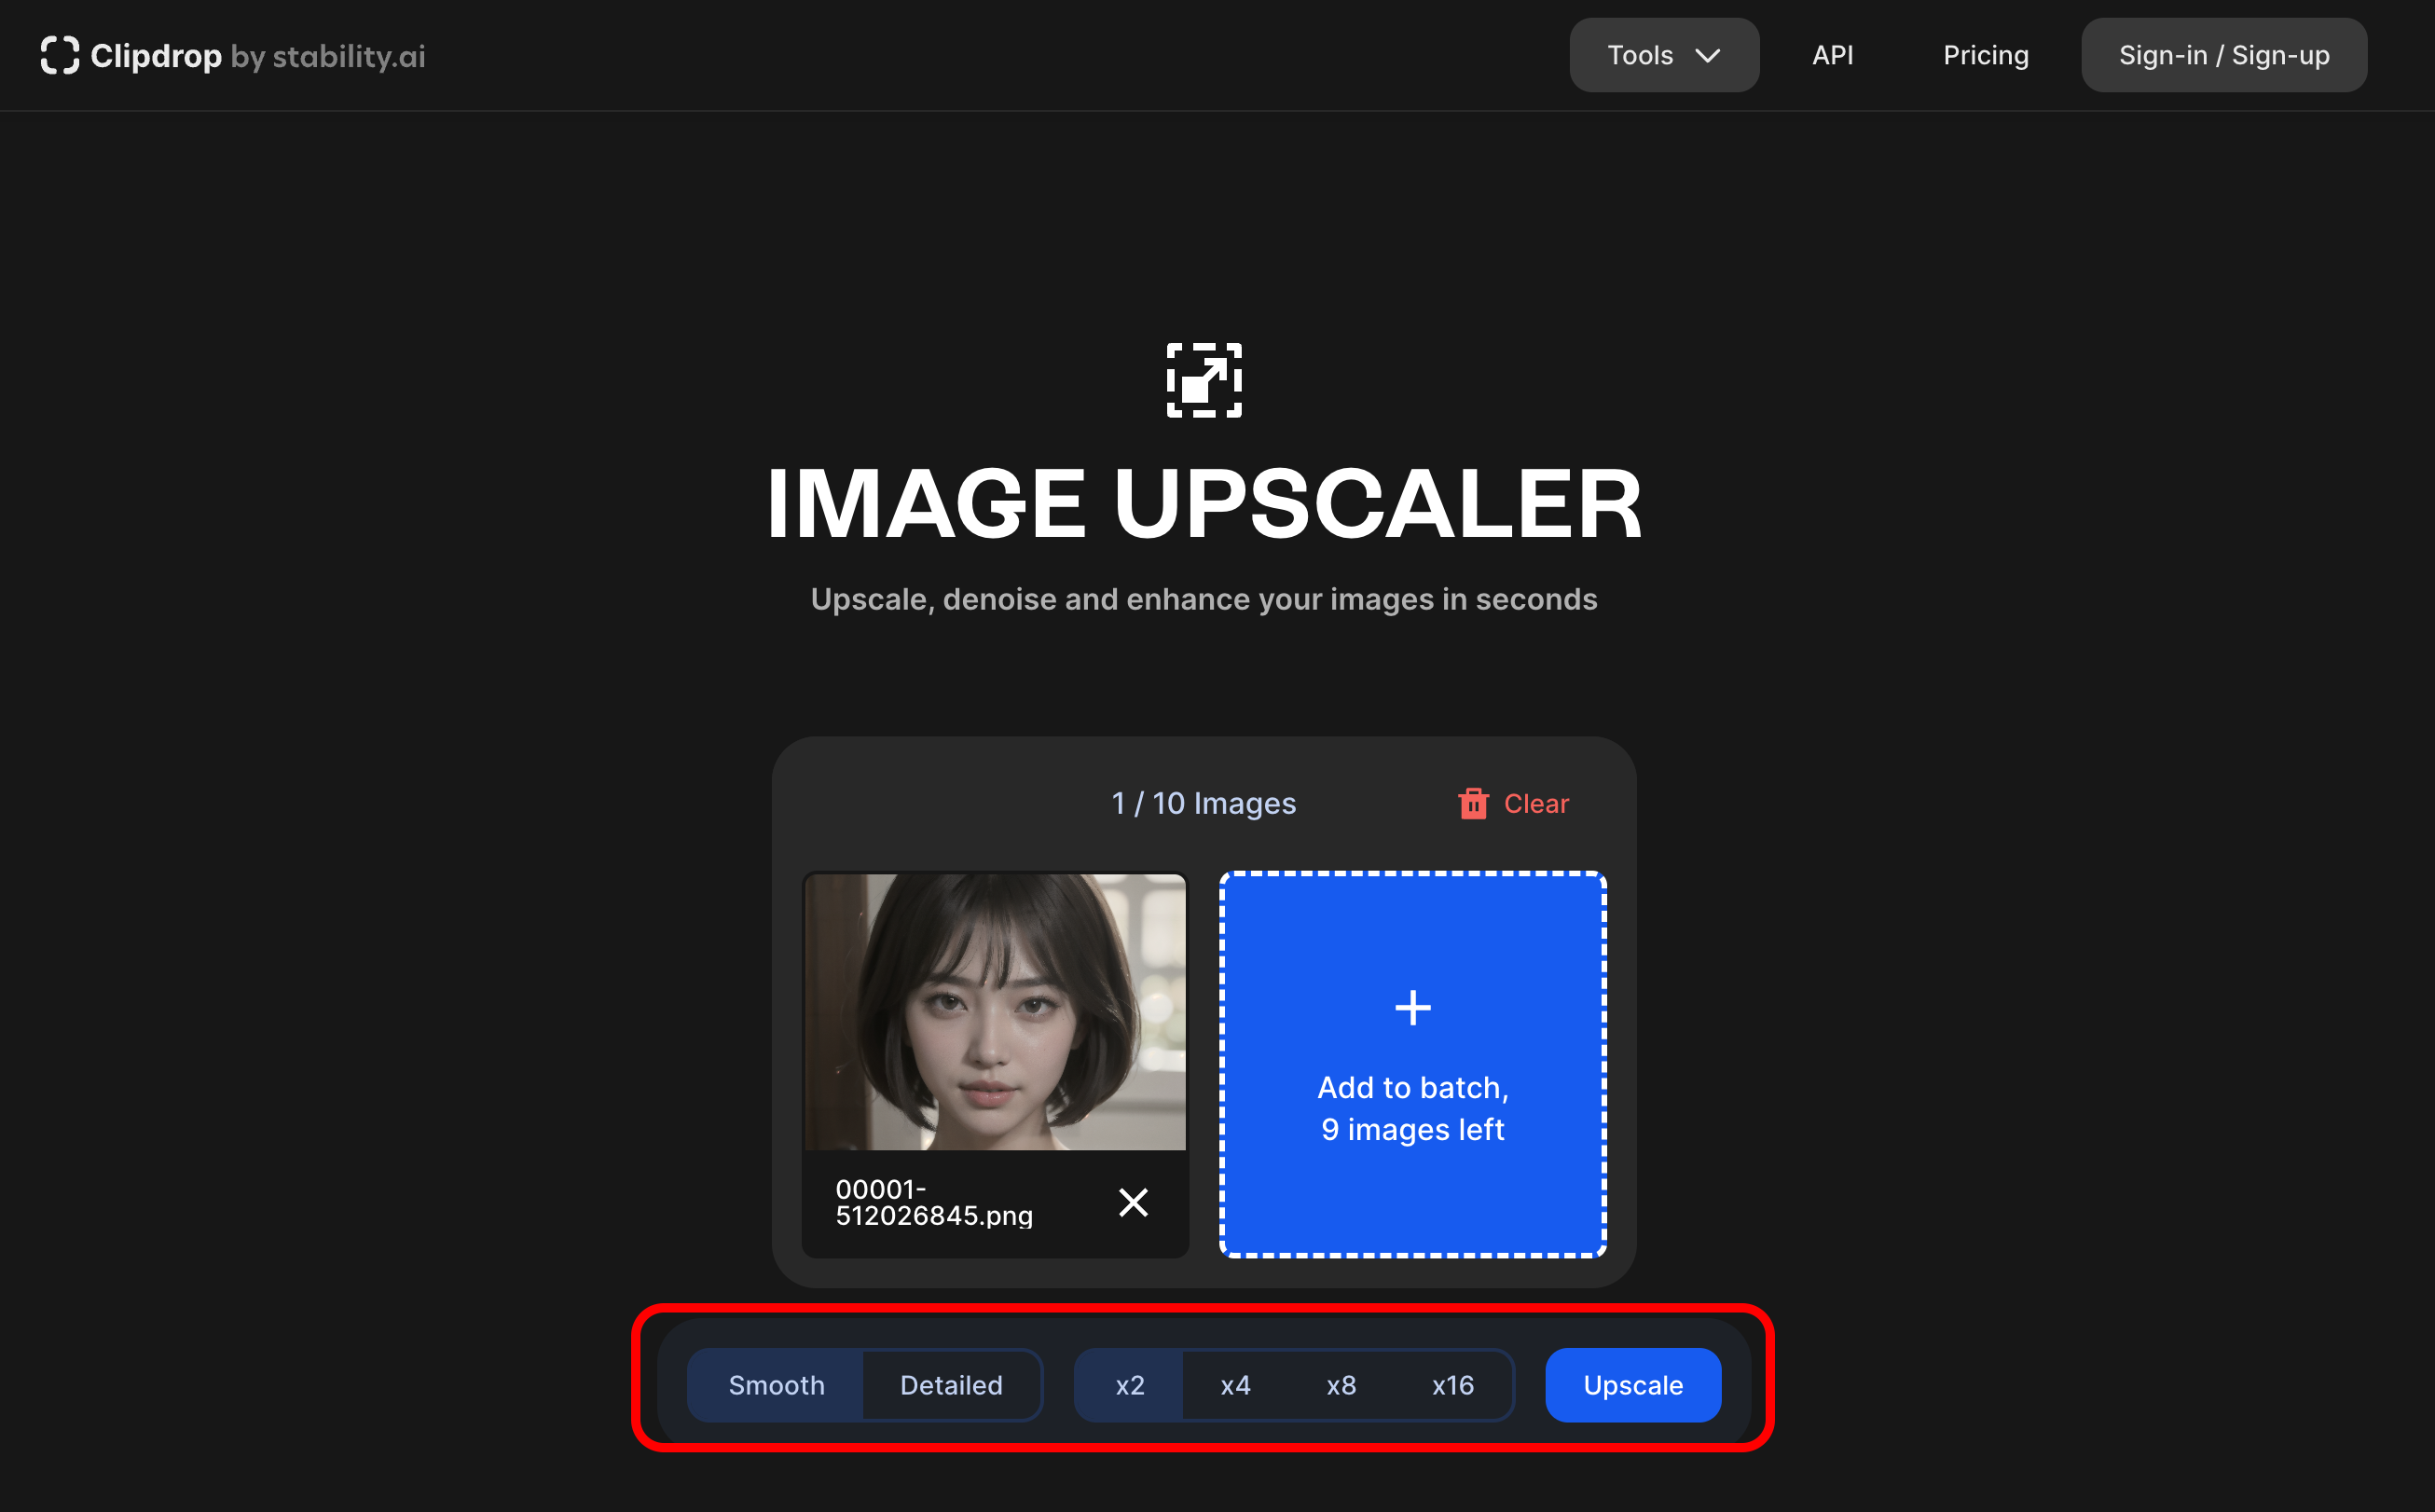Click the dashed upscaler icon above title
Image resolution: width=2435 pixels, height=1512 pixels.
tap(1204, 380)
